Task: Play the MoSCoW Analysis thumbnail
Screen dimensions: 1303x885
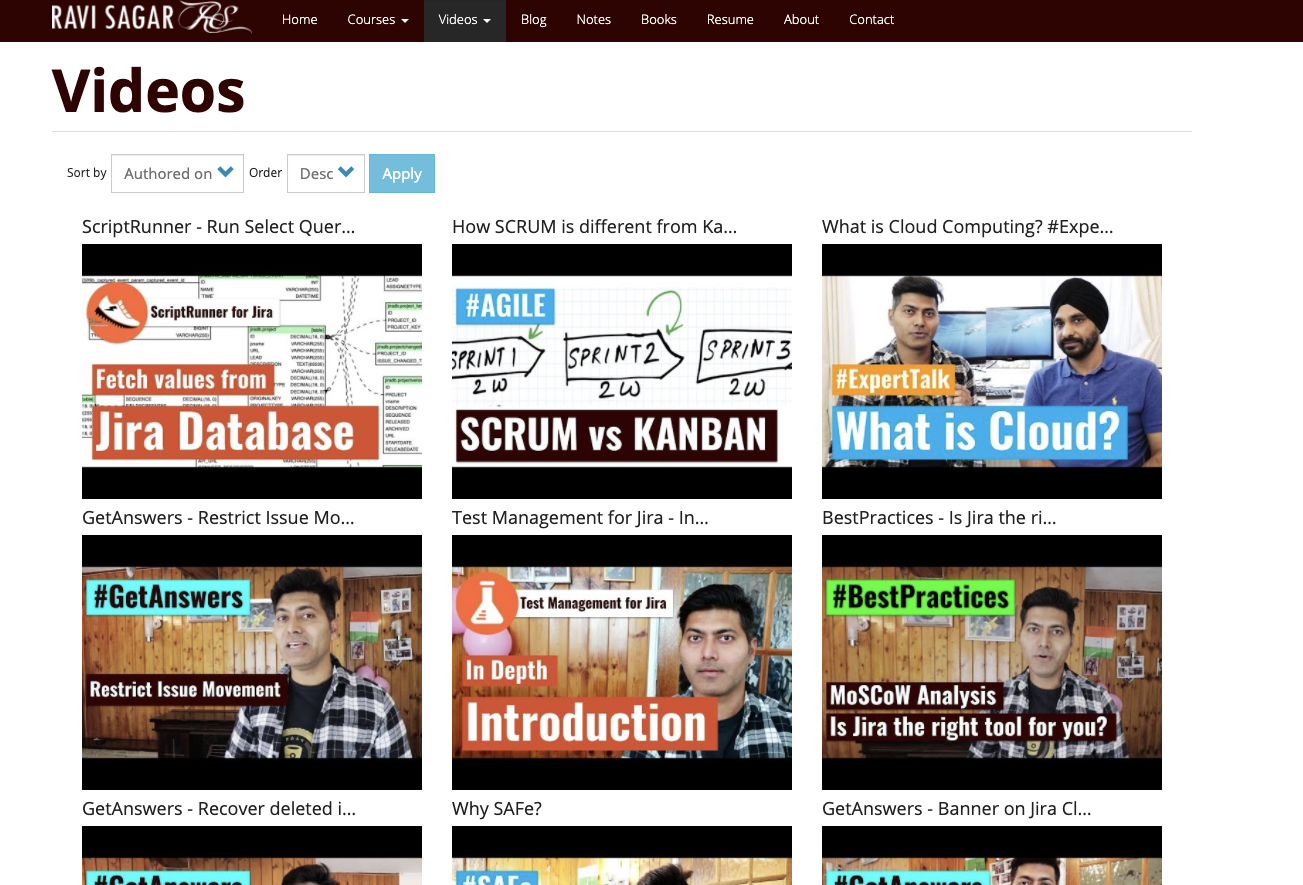Action: (x=992, y=662)
